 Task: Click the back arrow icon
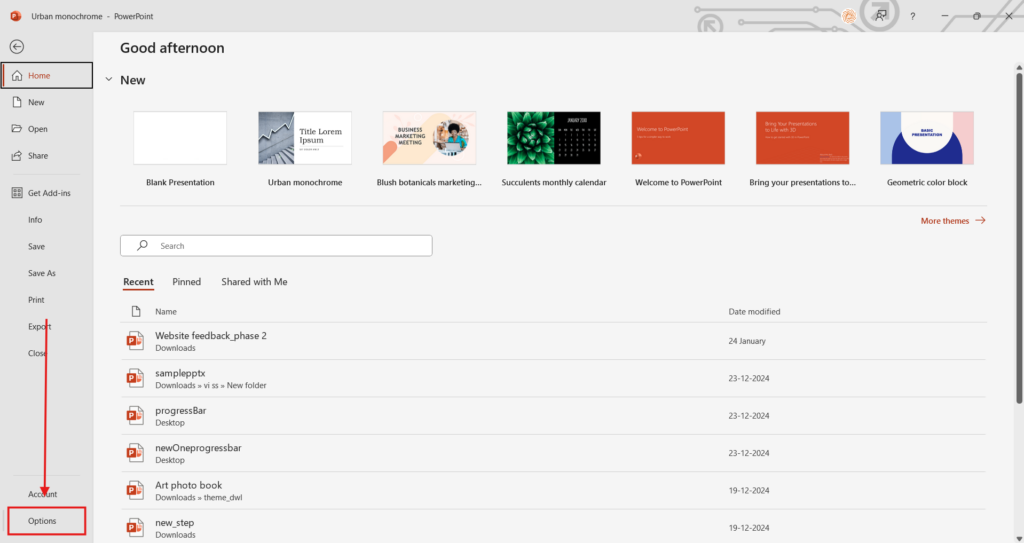coord(17,46)
